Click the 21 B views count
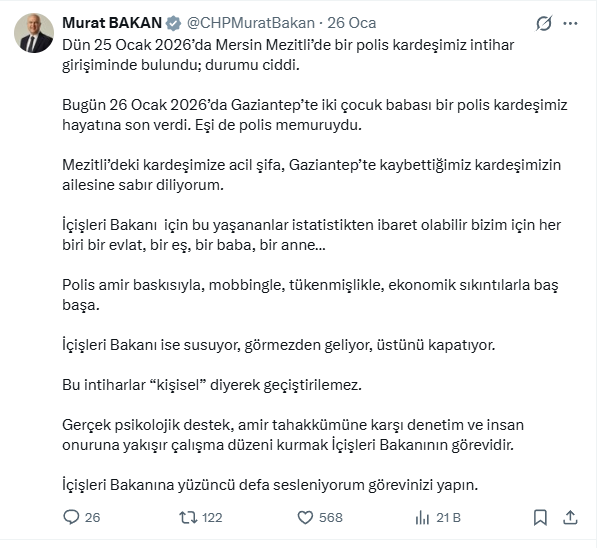600x548 pixels. pyautogui.click(x=449, y=517)
